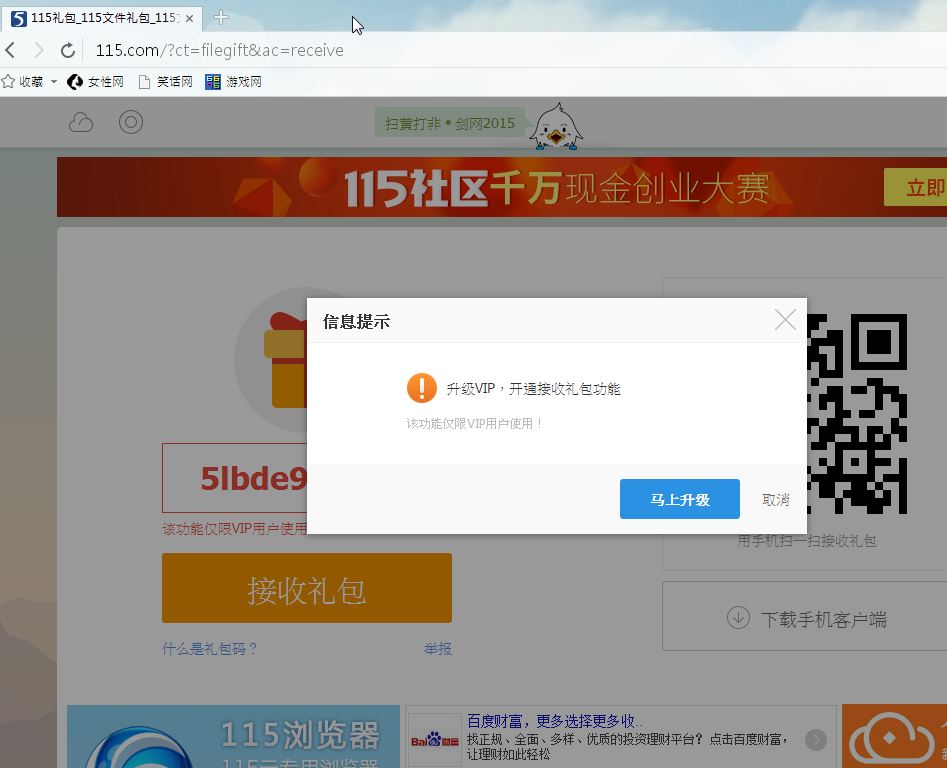This screenshot has height=768, width=947.
Task: Click the 下载手机客户端 button
Action: (x=804, y=616)
